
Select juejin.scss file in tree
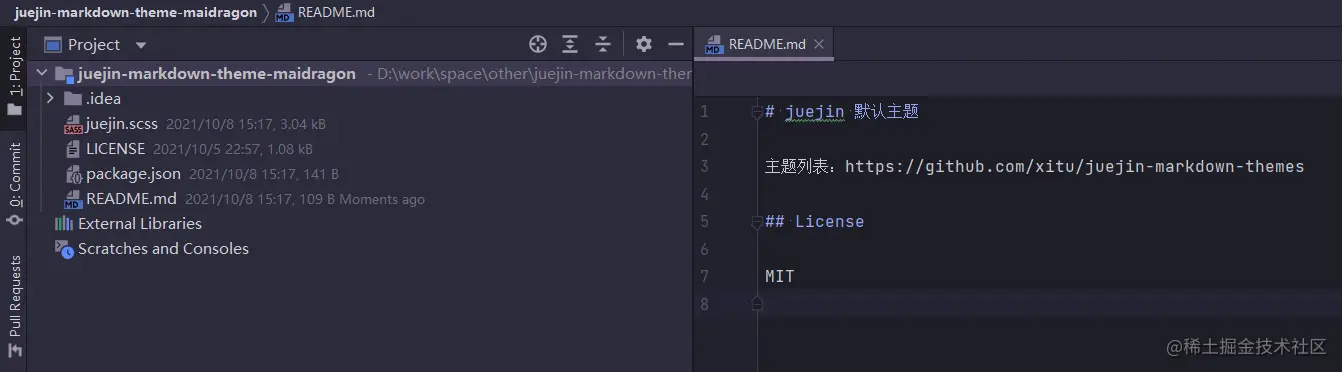pos(122,124)
